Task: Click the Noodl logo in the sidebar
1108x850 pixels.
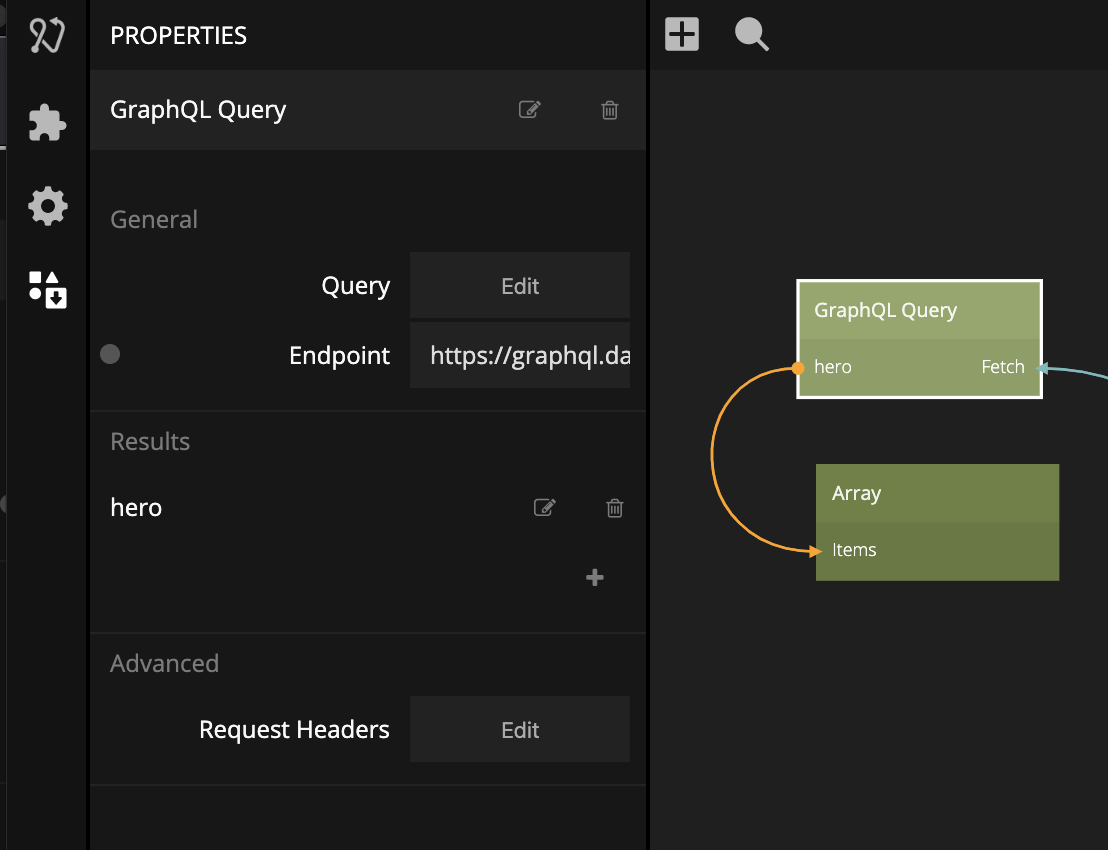Action: coord(46,36)
